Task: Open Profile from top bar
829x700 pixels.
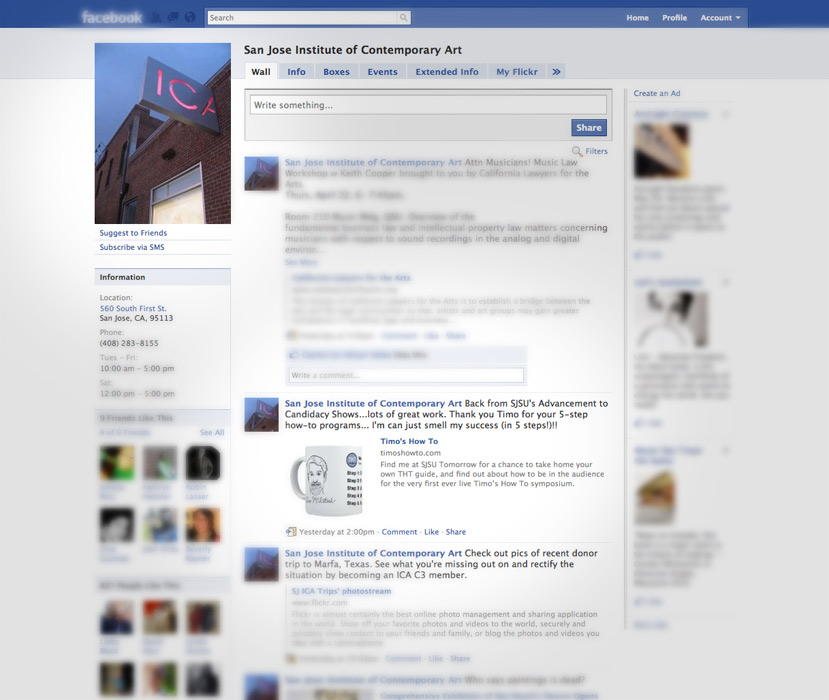Action: 675,18
